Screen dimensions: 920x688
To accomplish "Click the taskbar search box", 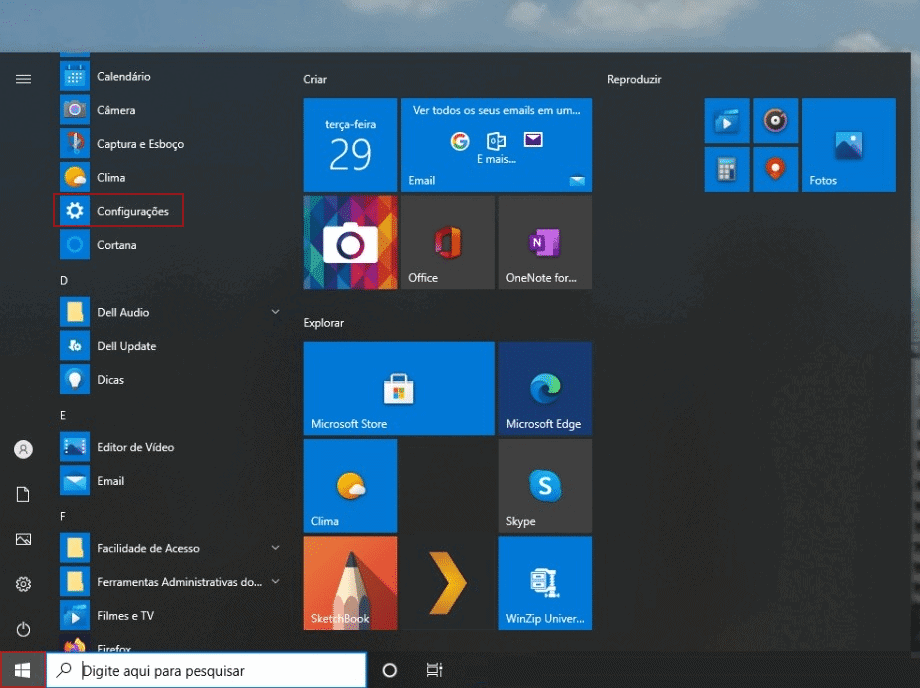I will click(207, 670).
